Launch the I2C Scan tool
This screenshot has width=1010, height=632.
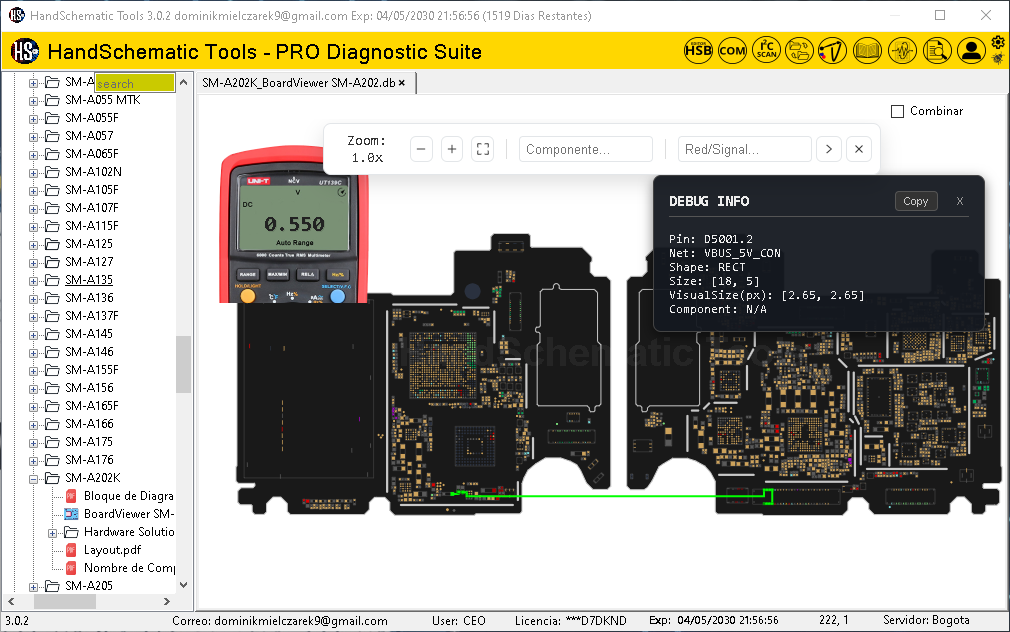point(767,50)
